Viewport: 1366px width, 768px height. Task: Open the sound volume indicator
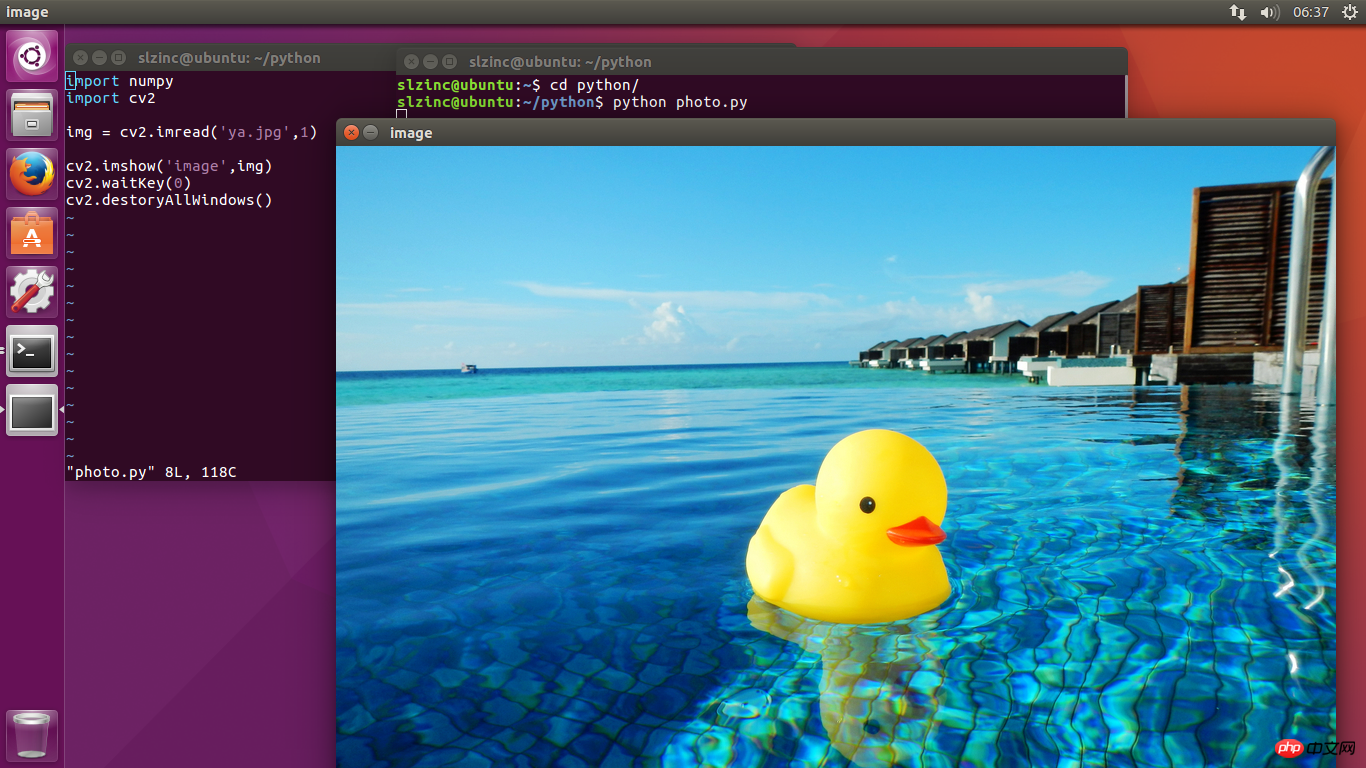[x=1269, y=12]
